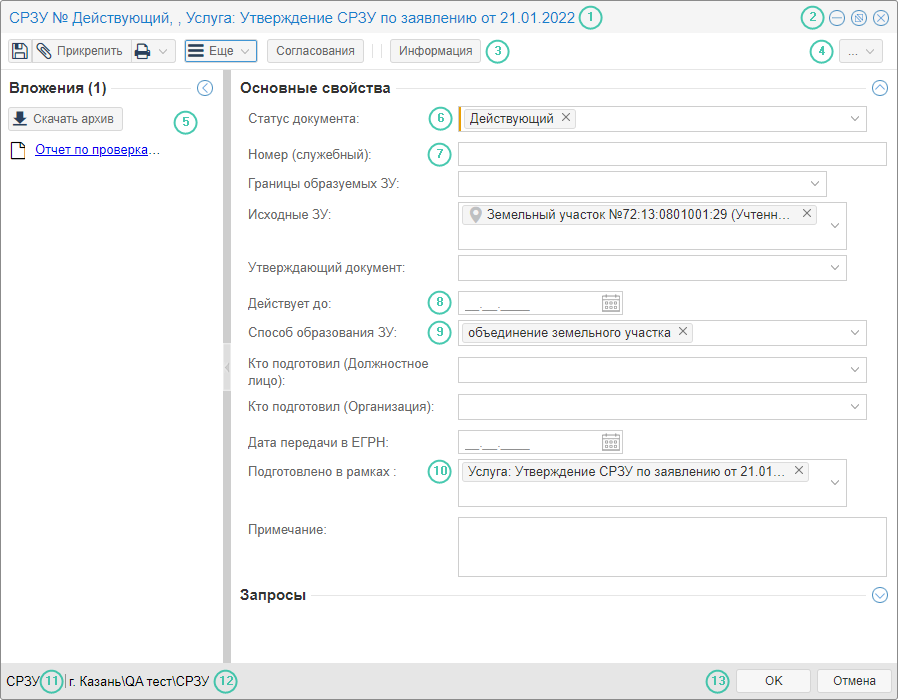Click the Прикрепить paperclip button
Viewport: 898px width, 700px height.
[81, 51]
